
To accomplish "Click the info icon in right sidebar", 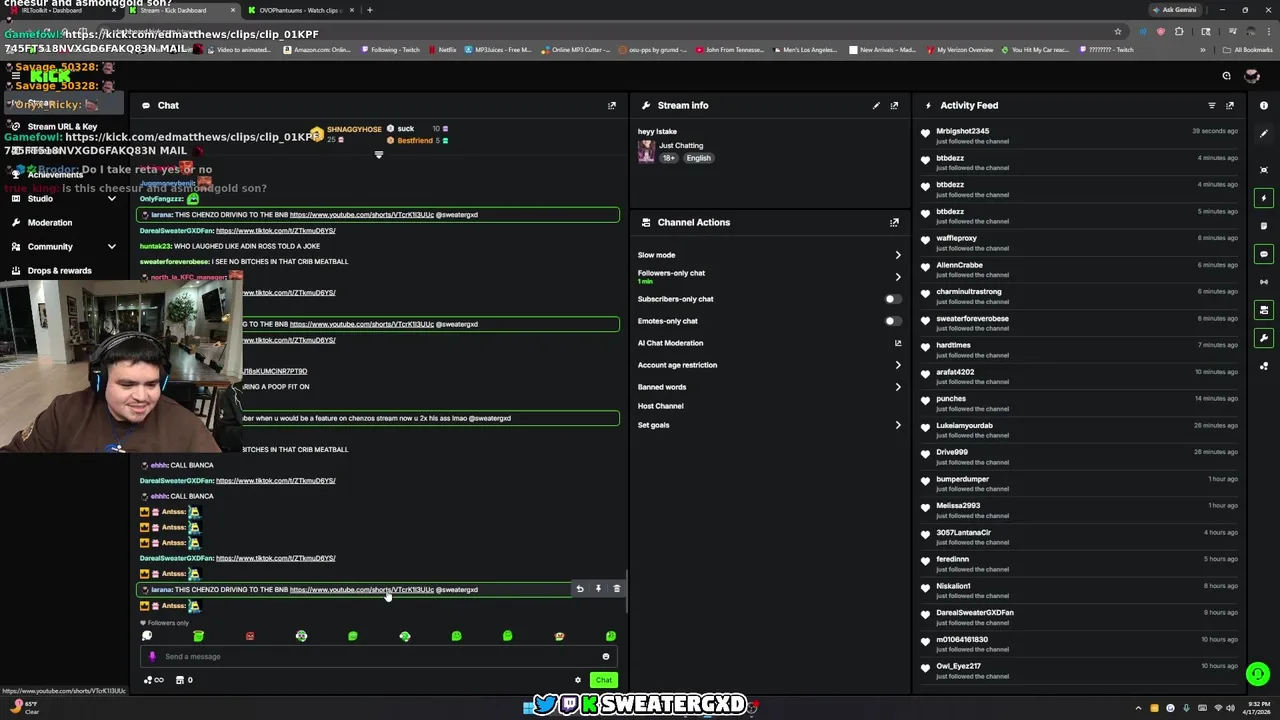I will [x=1264, y=105].
